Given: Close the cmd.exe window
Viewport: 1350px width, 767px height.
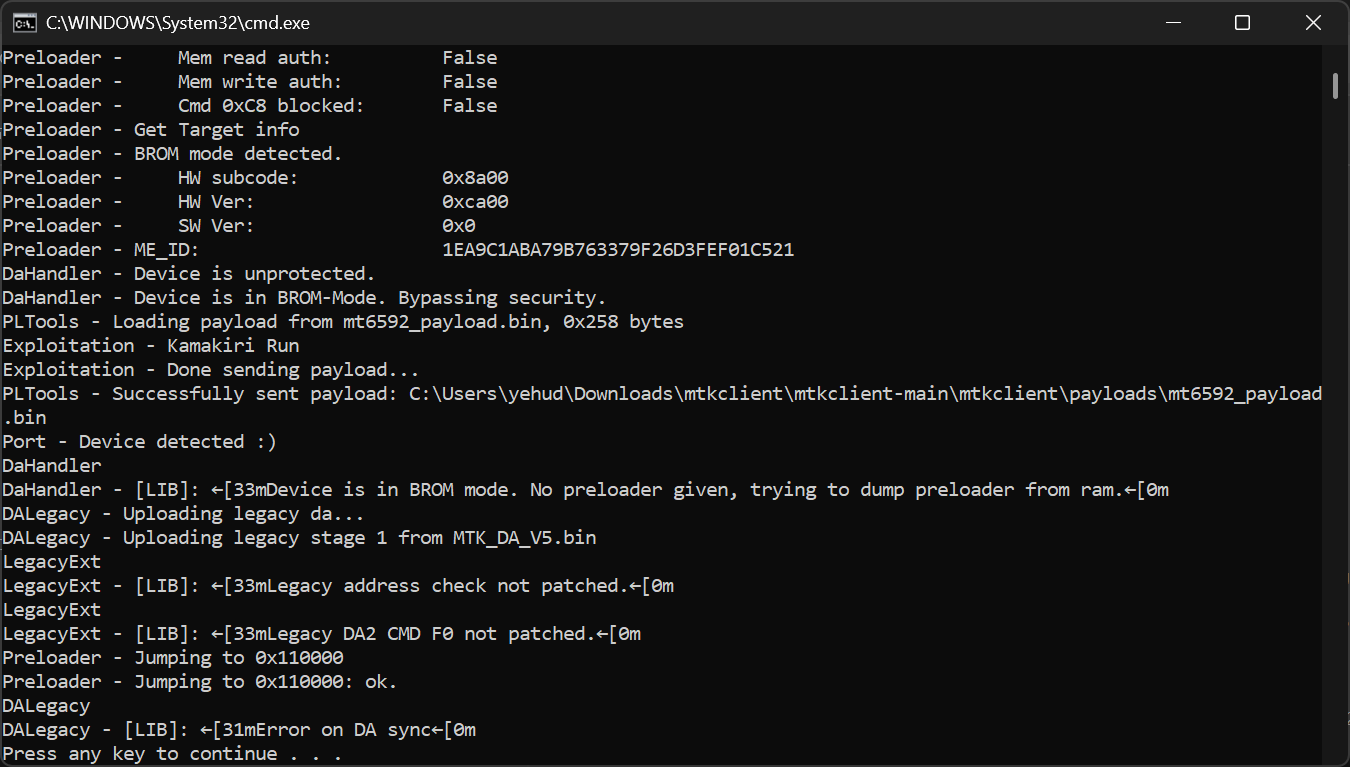Looking at the screenshot, I should click(x=1313, y=22).
